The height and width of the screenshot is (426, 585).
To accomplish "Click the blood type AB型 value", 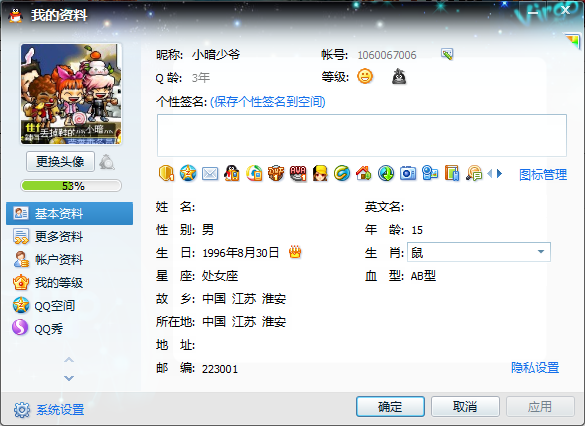I will tap(423, 276).
